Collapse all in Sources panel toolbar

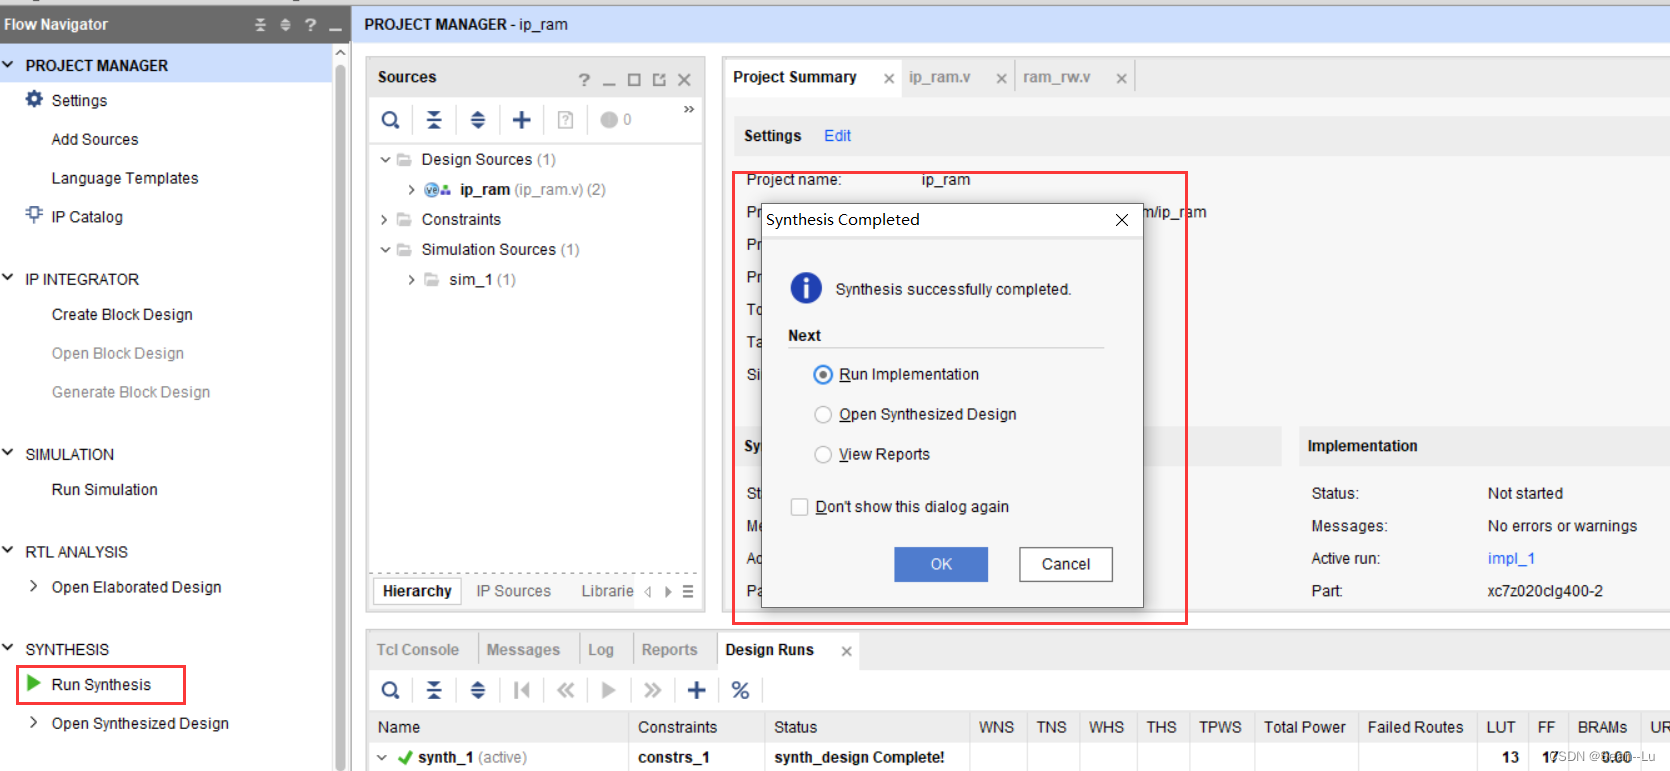[434, 120]
